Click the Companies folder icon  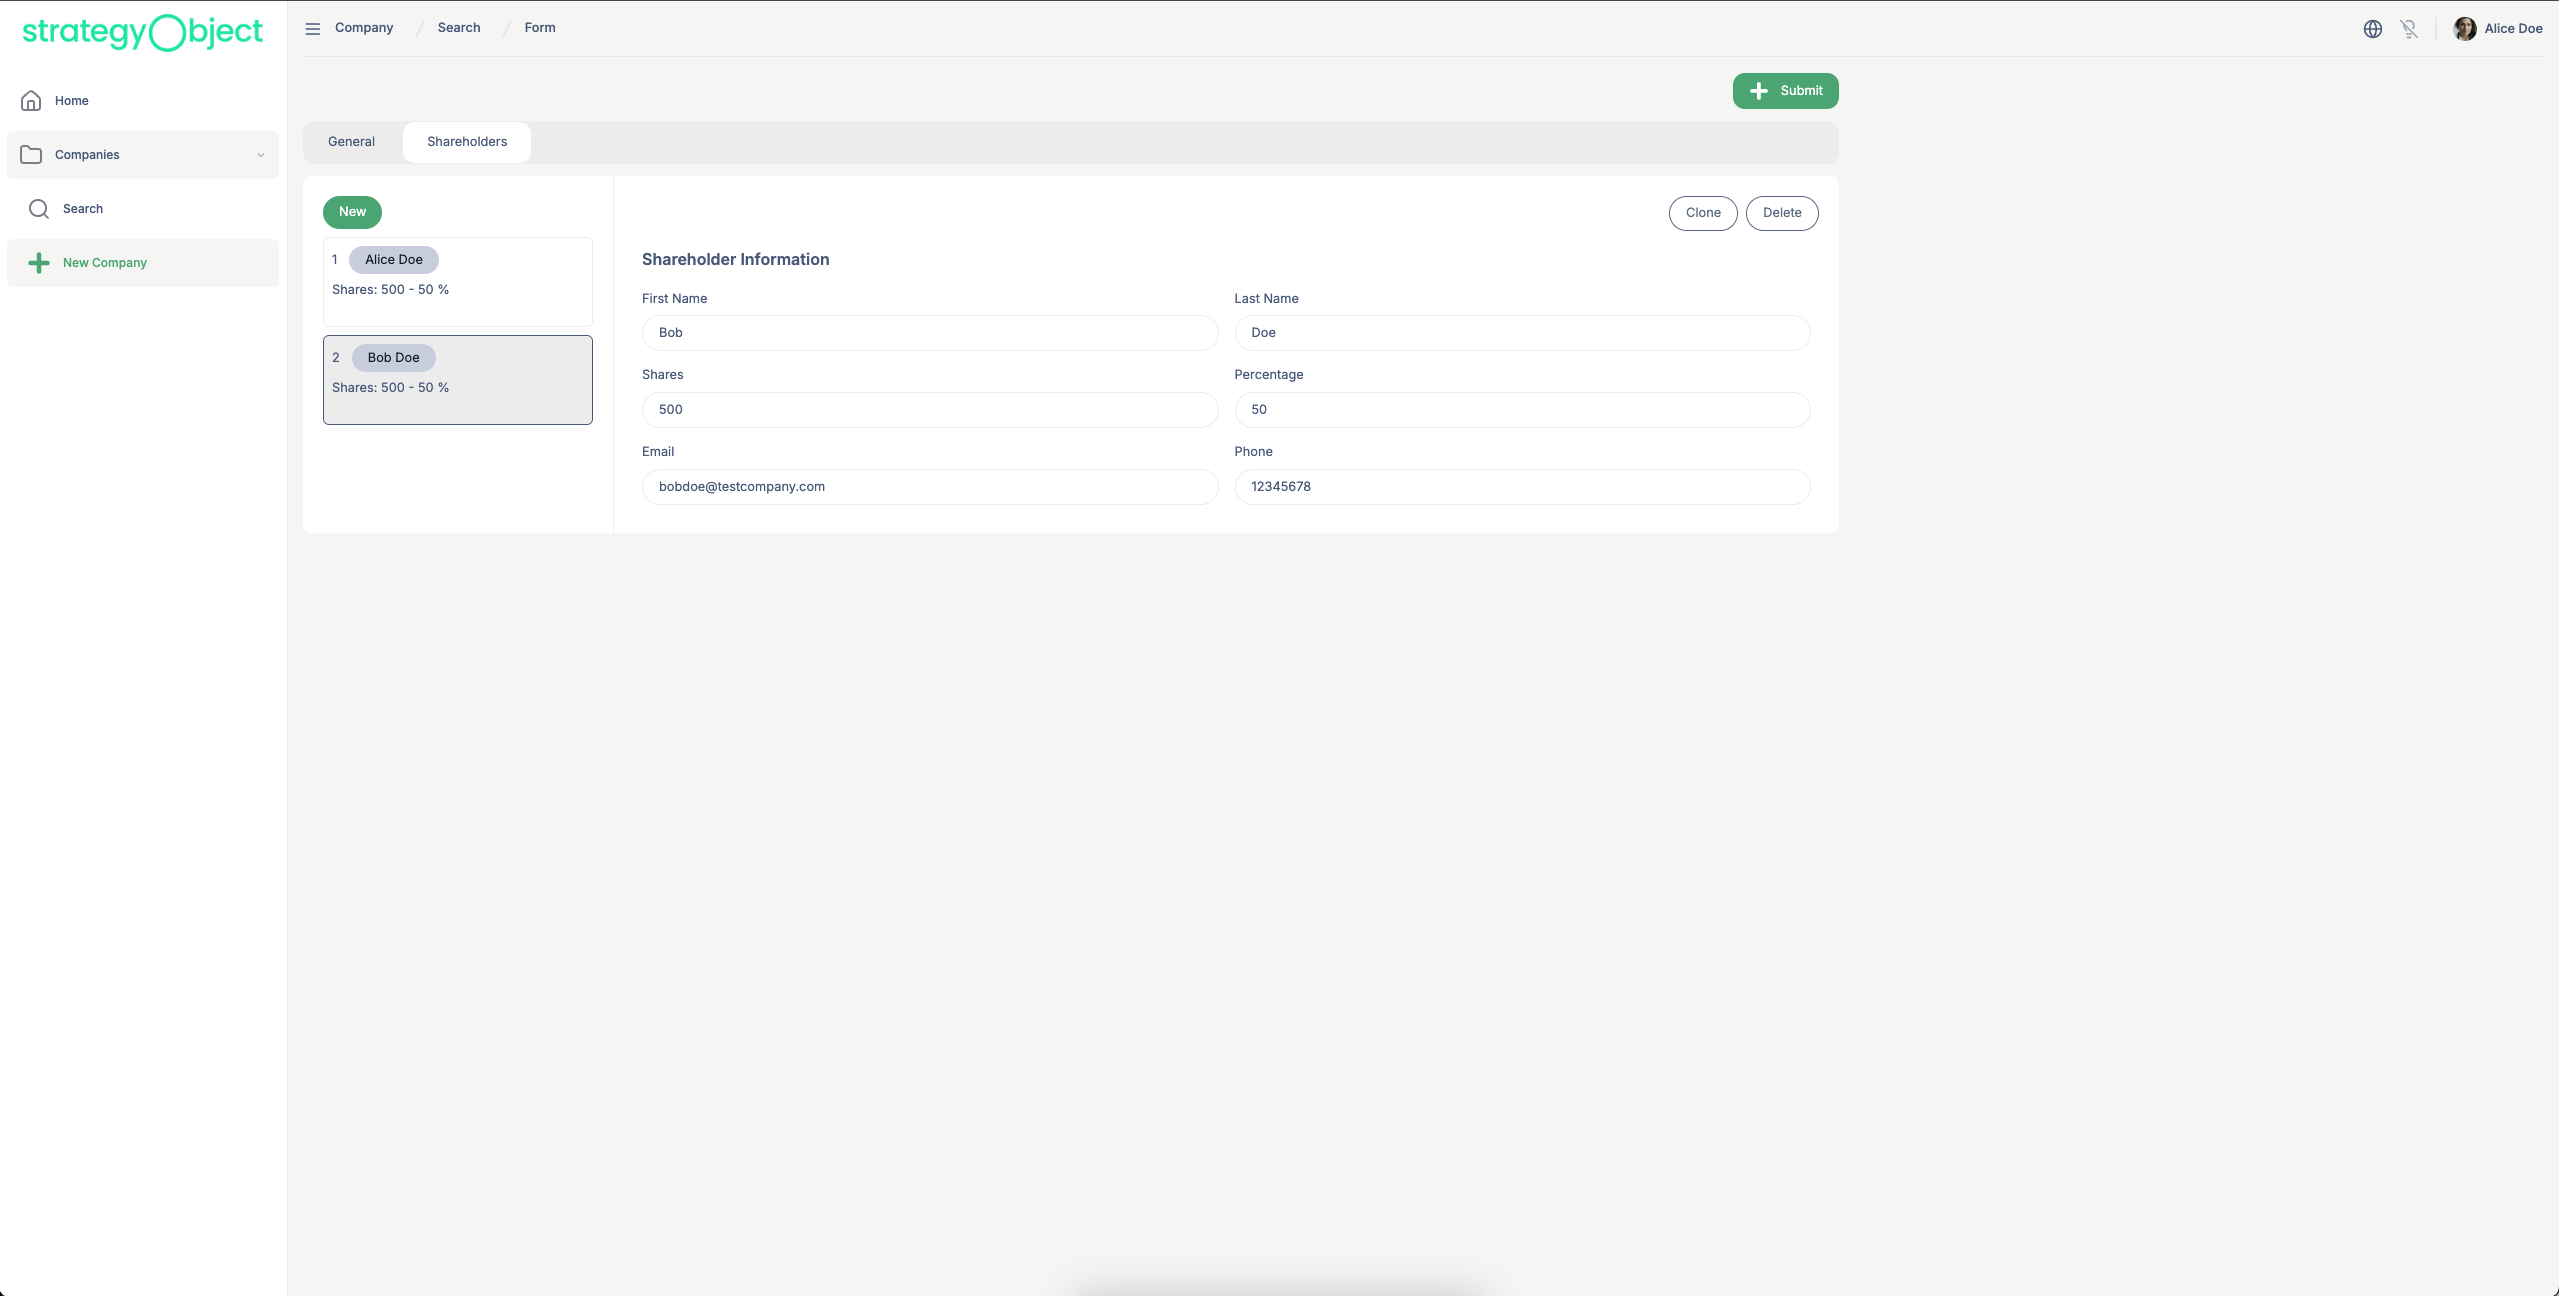tap(31, 155)
